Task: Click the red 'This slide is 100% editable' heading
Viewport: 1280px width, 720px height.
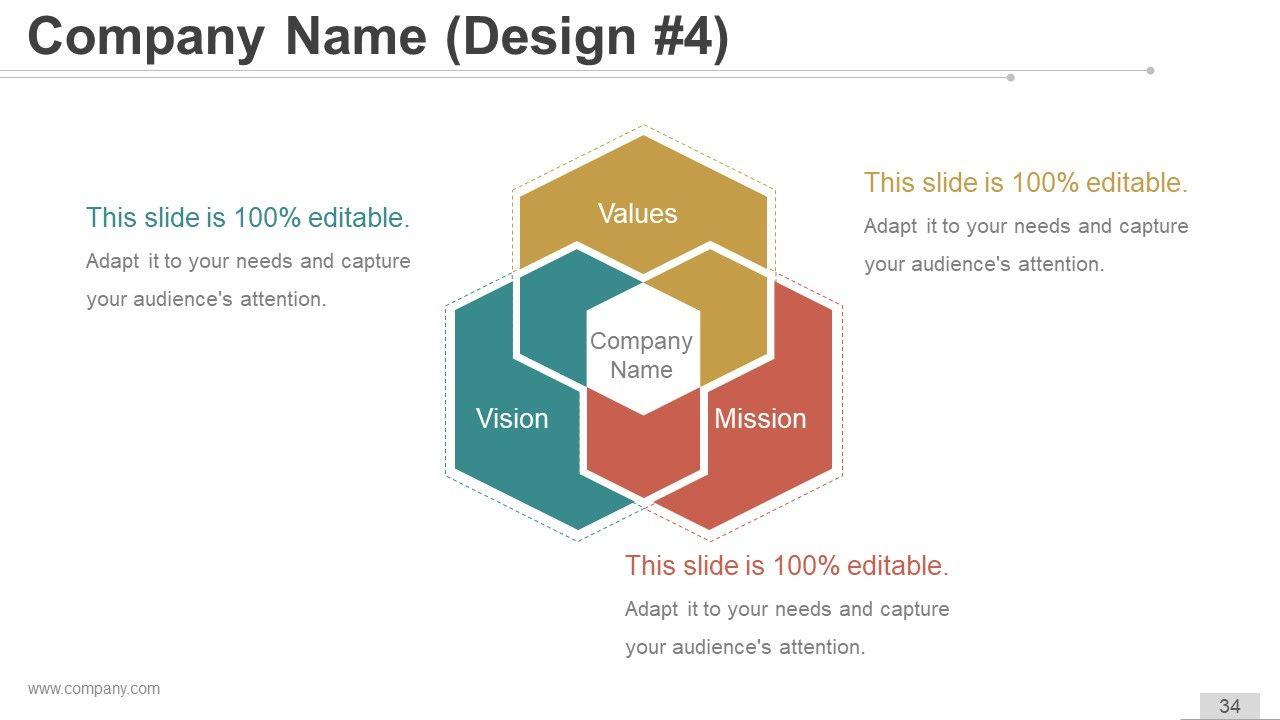Action: [x=787, y=566]
